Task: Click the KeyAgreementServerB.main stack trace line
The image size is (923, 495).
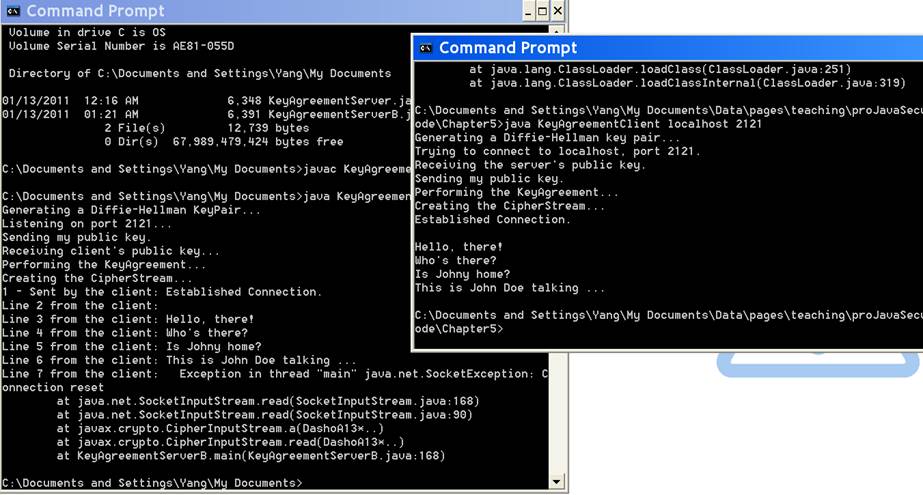Action: tap(250, 456)
